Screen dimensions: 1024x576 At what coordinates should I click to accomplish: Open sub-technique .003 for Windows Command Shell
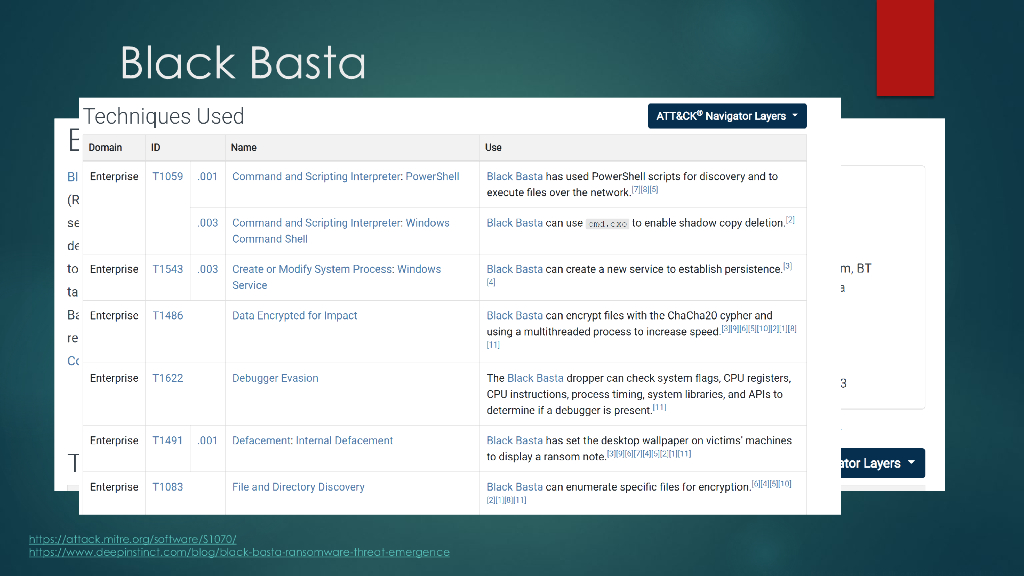208,223
